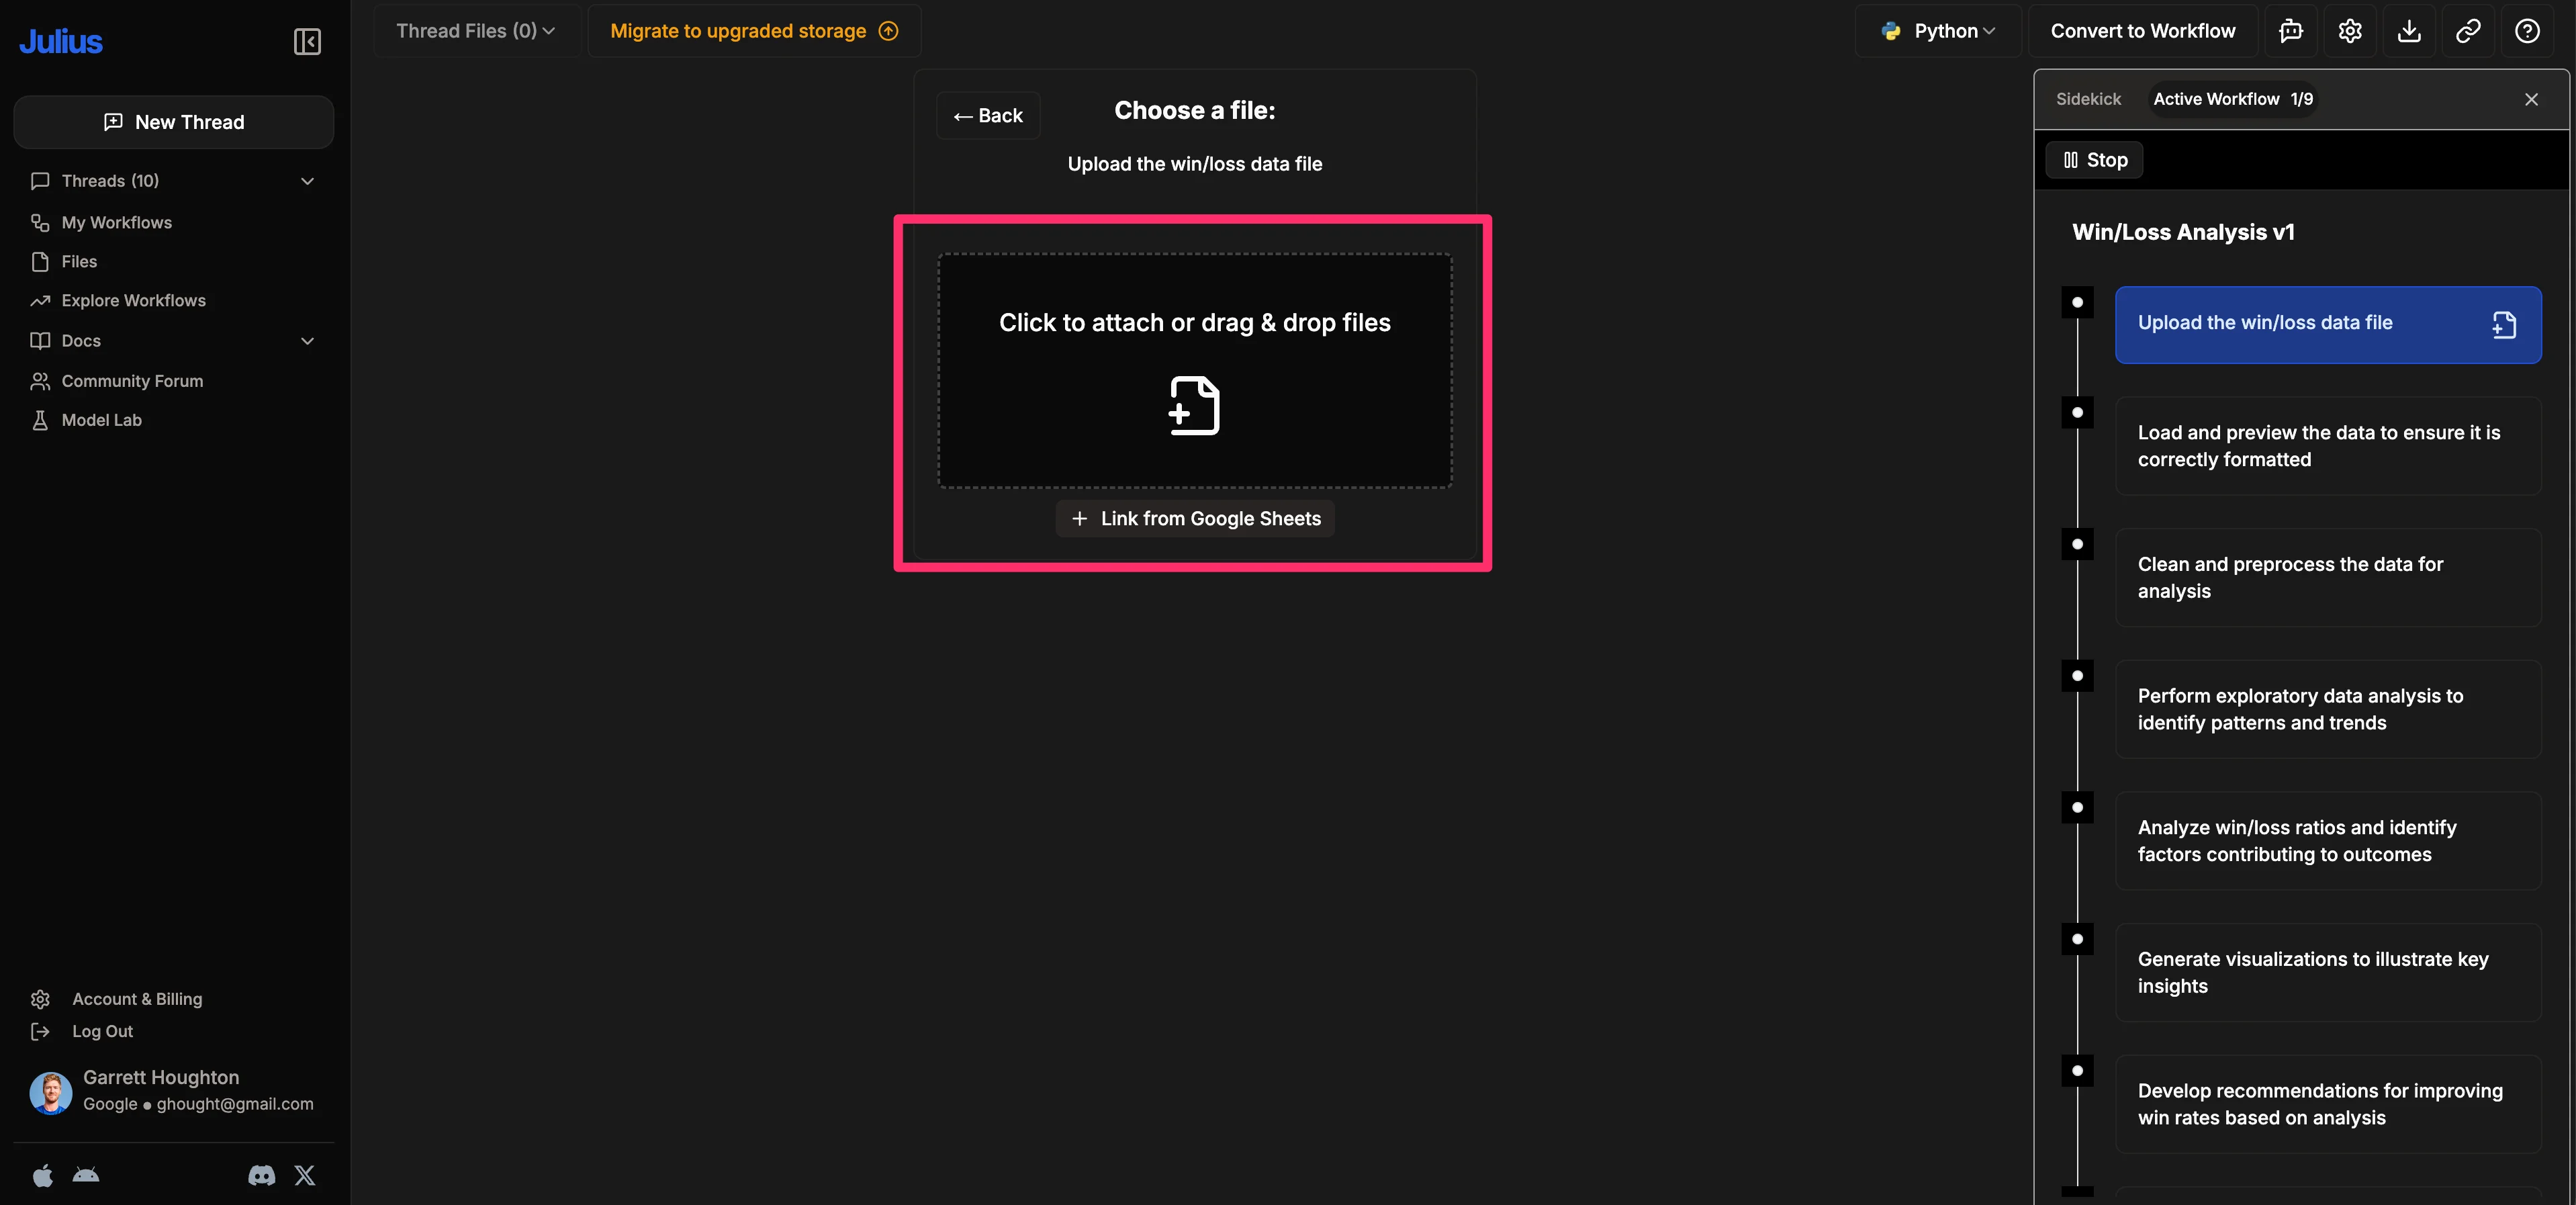The width and height of the screenshot is (2576, 1205).
Task: Open the help question mark icon
Action: [x=2527, y=31]
